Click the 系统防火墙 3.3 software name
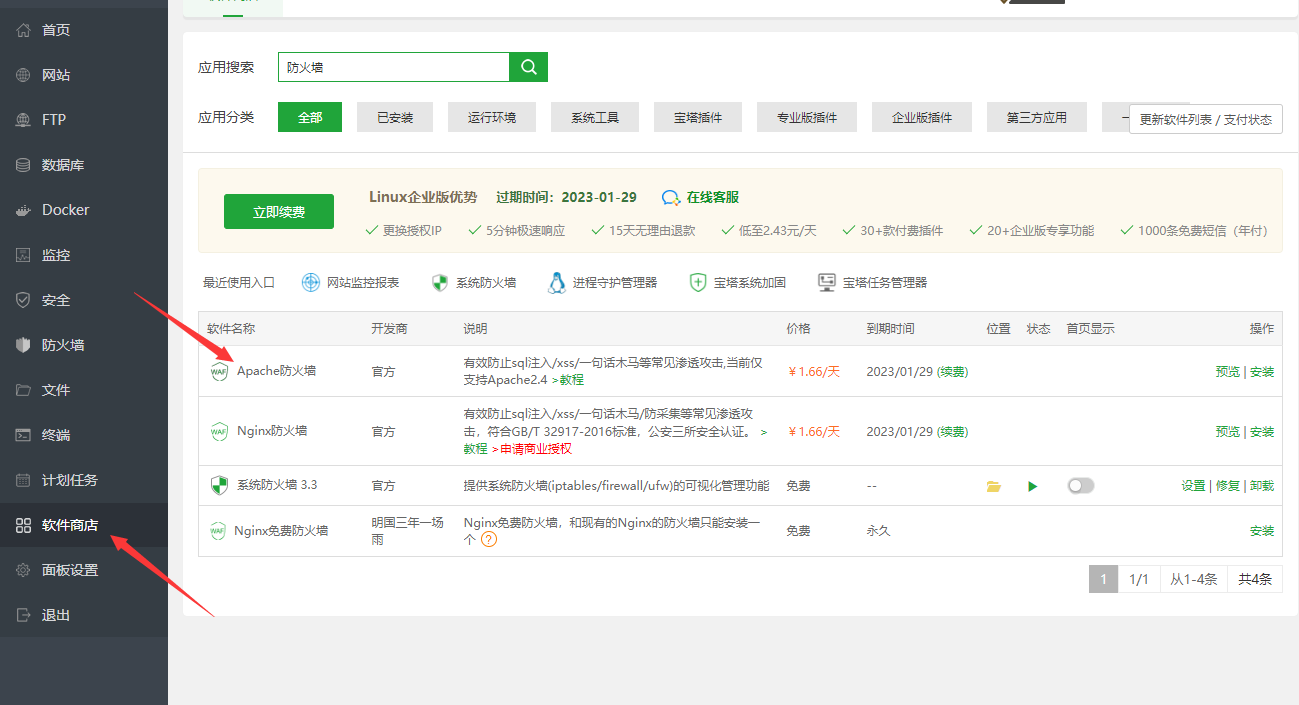 click(x=277, y=485)
